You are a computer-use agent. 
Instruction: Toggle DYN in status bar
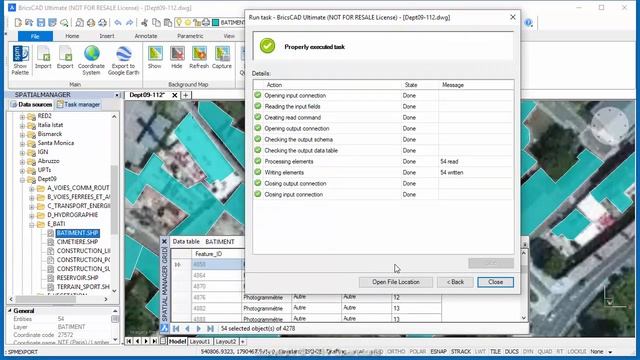click(x=528, y=351)
